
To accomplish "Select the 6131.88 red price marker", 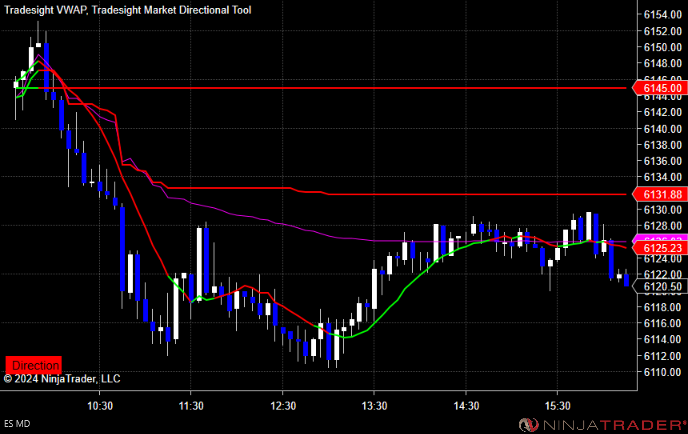I will coord(660,194).
